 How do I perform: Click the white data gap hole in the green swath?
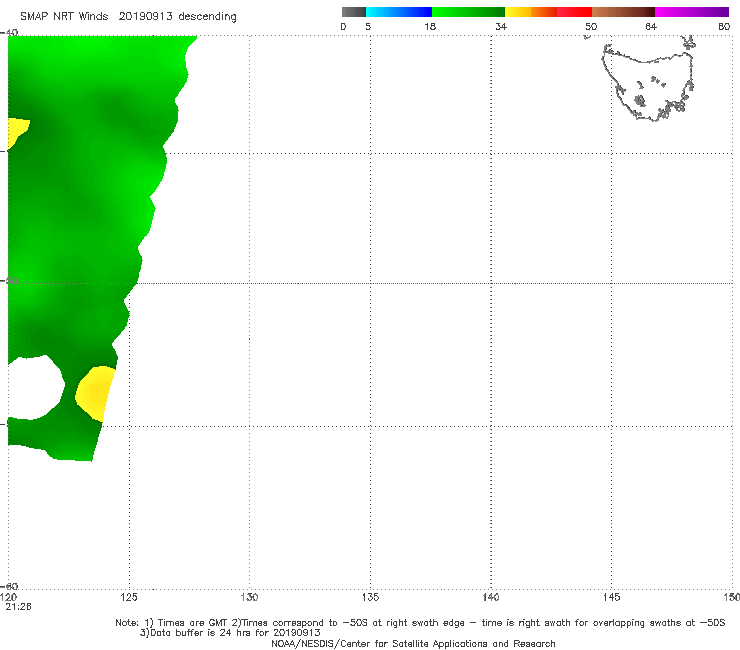click(35, 387)
